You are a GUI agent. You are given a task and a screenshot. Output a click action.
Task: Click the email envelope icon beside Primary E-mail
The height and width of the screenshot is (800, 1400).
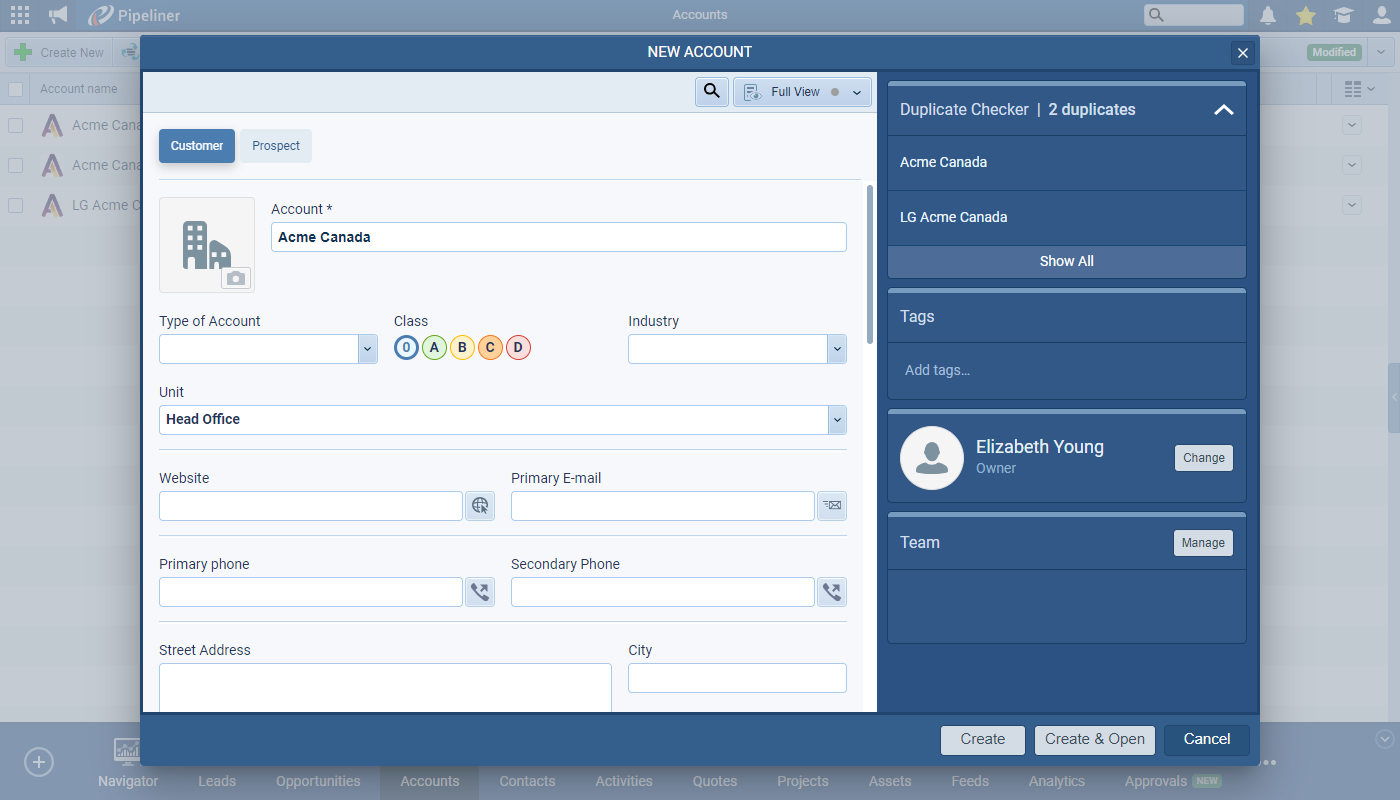click(x=831, y=506)
